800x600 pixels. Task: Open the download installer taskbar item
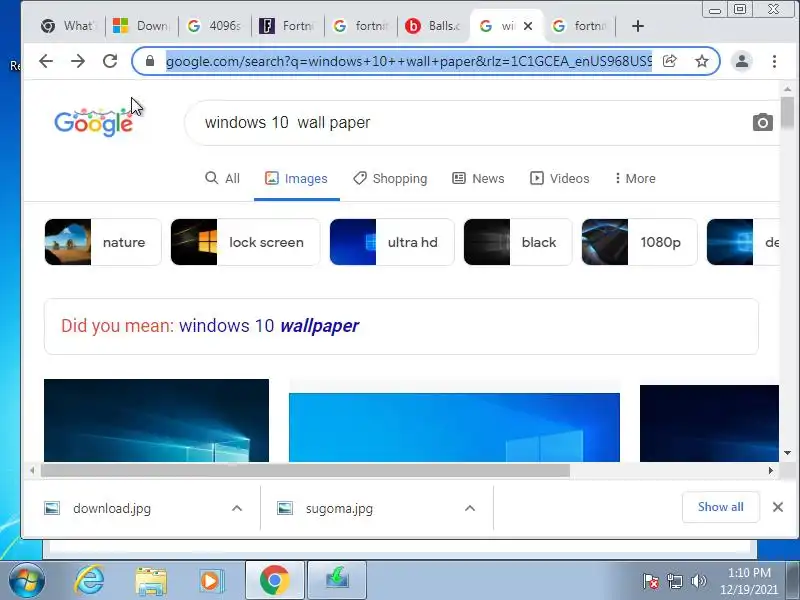click(337, 581)
